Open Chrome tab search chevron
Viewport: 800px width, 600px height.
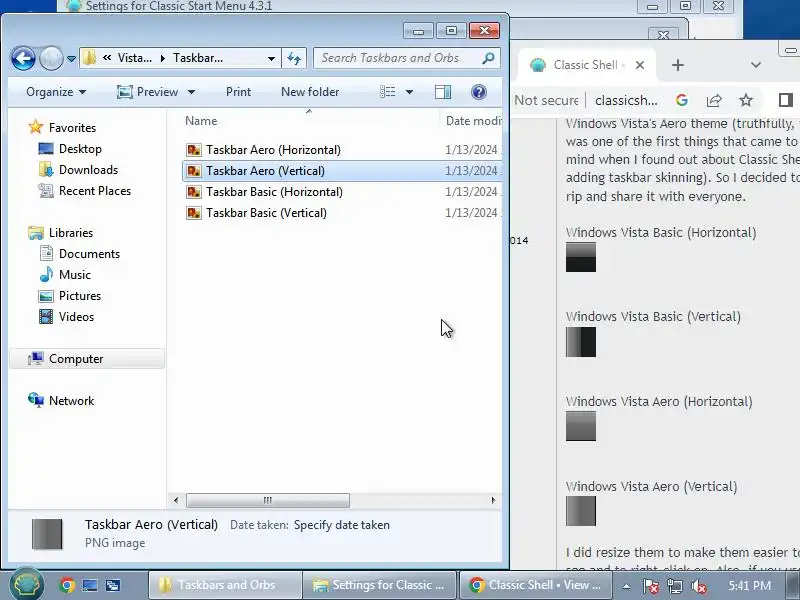[x=756, y=65]
